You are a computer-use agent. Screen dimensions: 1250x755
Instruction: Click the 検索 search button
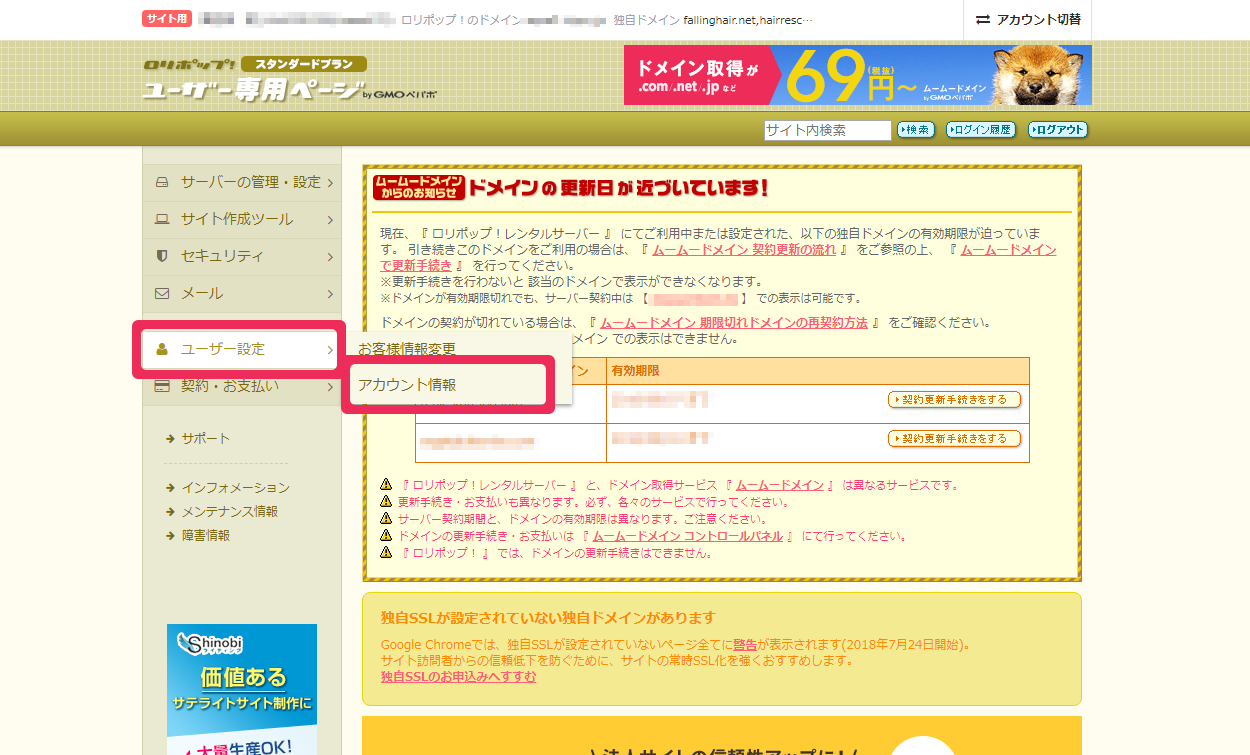point(915,130)
